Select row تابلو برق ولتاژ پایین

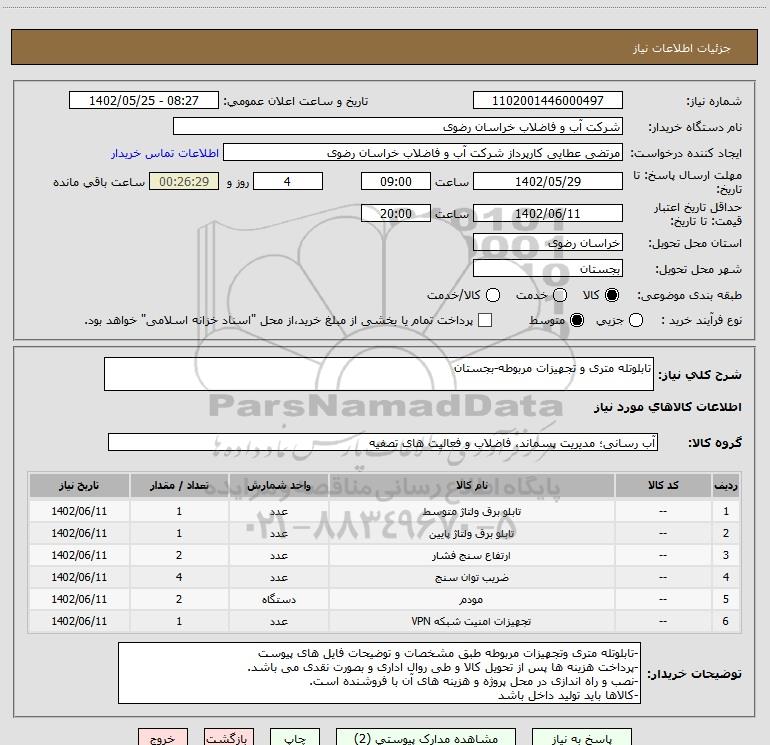[x=385, y=533]
